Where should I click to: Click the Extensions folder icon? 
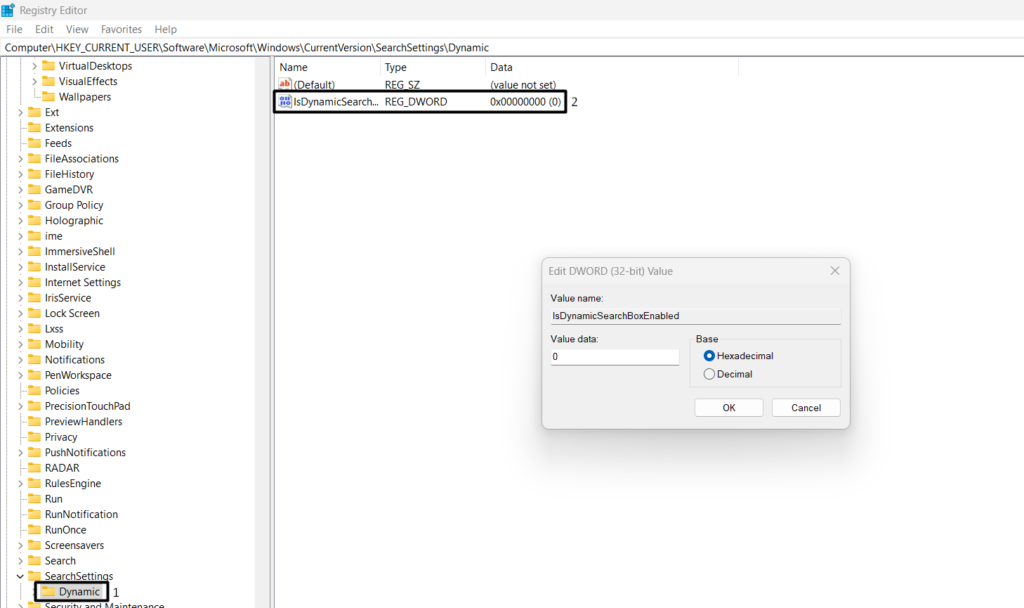(35, 127)
